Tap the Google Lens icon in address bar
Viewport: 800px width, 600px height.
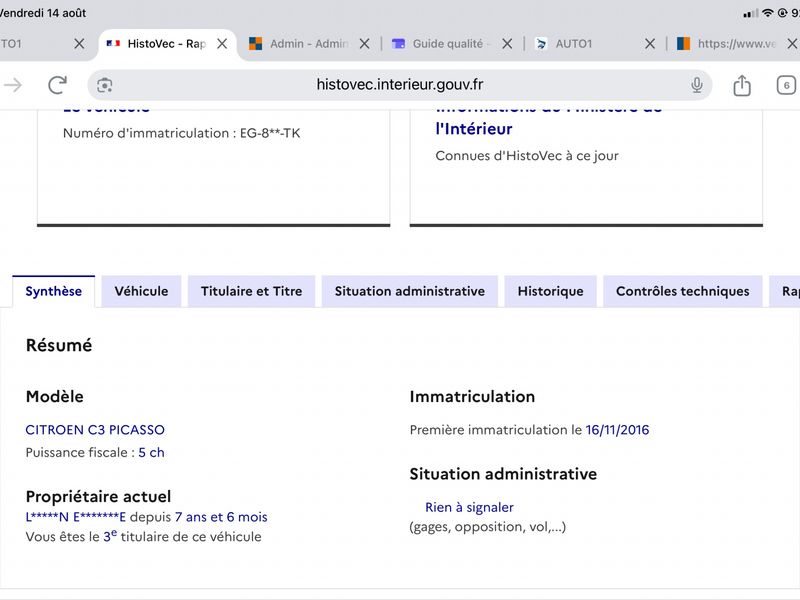click(105, 85)
